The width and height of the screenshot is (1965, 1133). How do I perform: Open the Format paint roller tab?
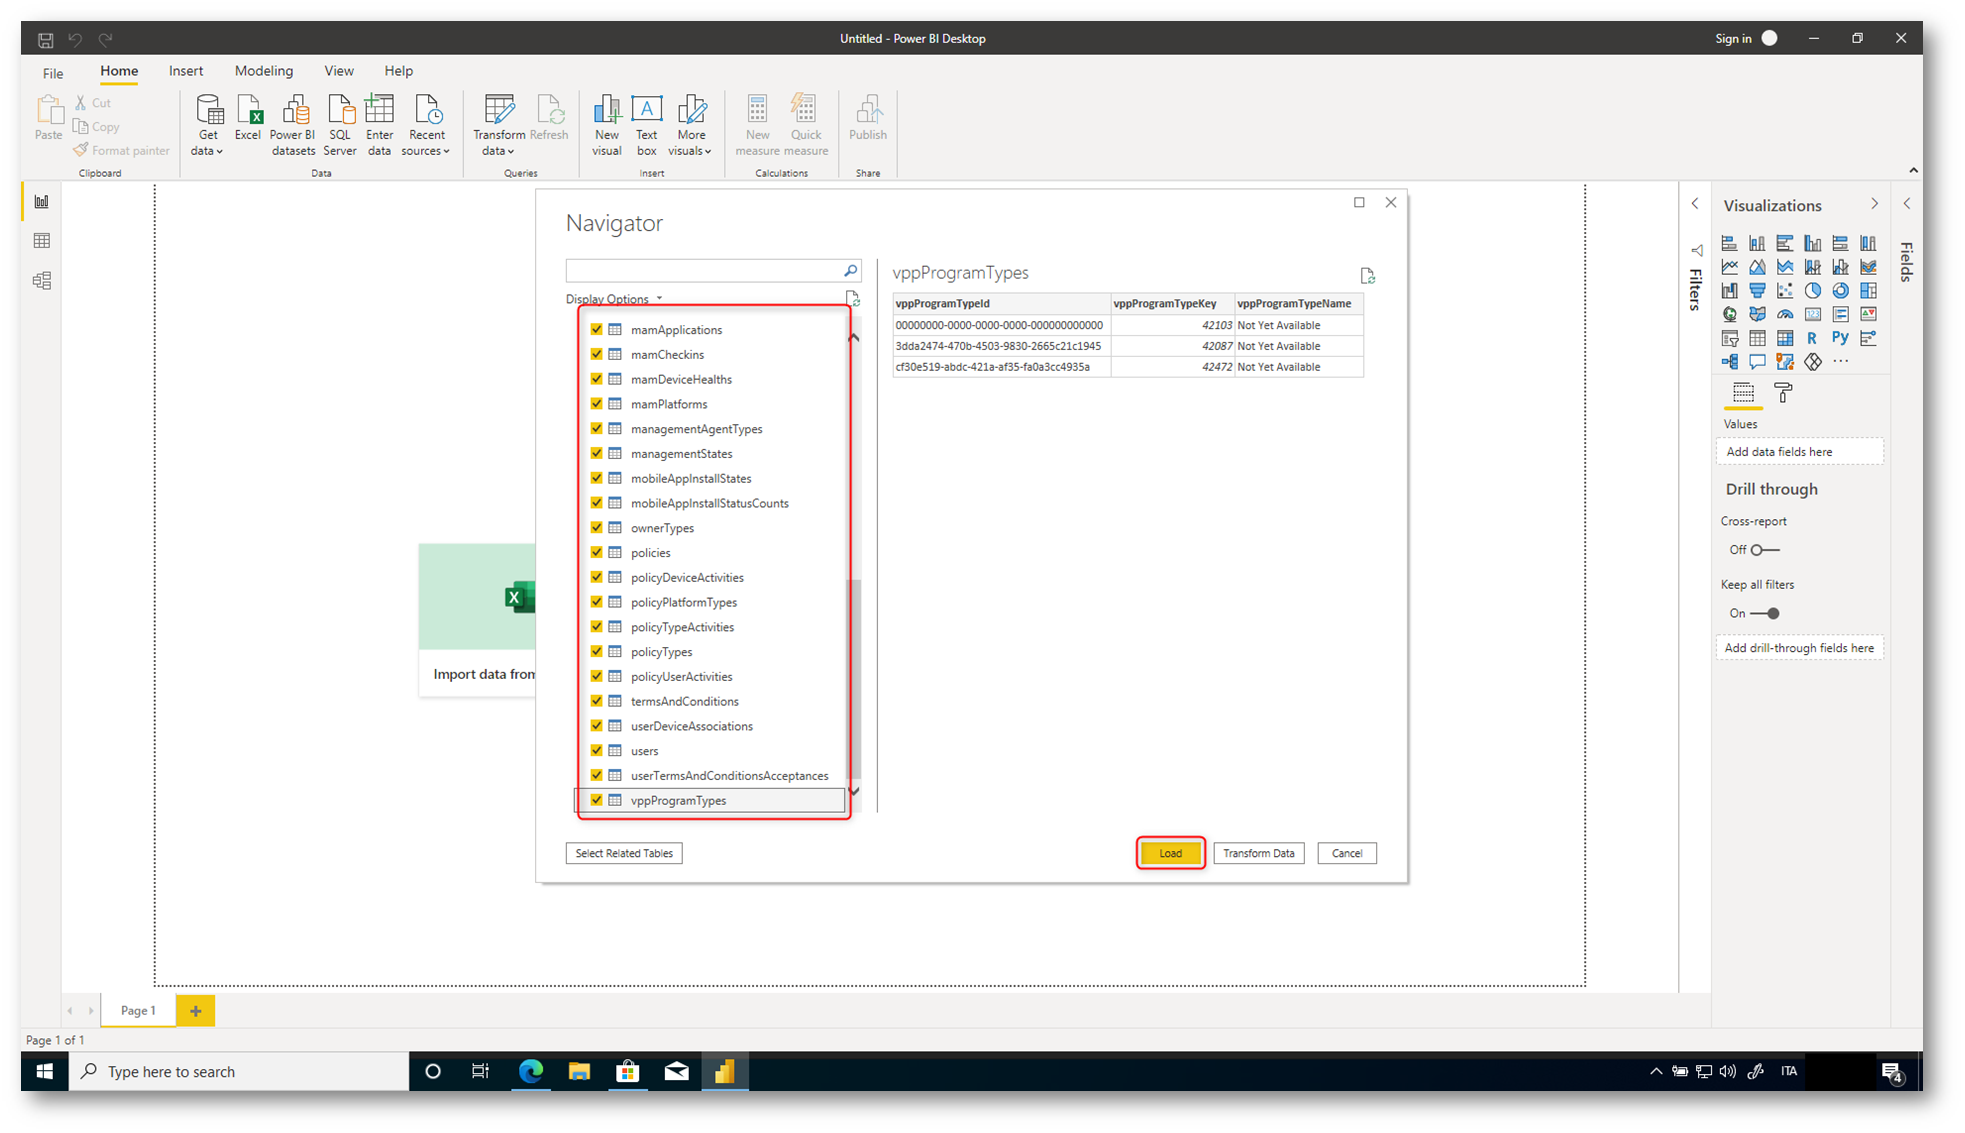pyautogui.click(x=1783, y=393)
